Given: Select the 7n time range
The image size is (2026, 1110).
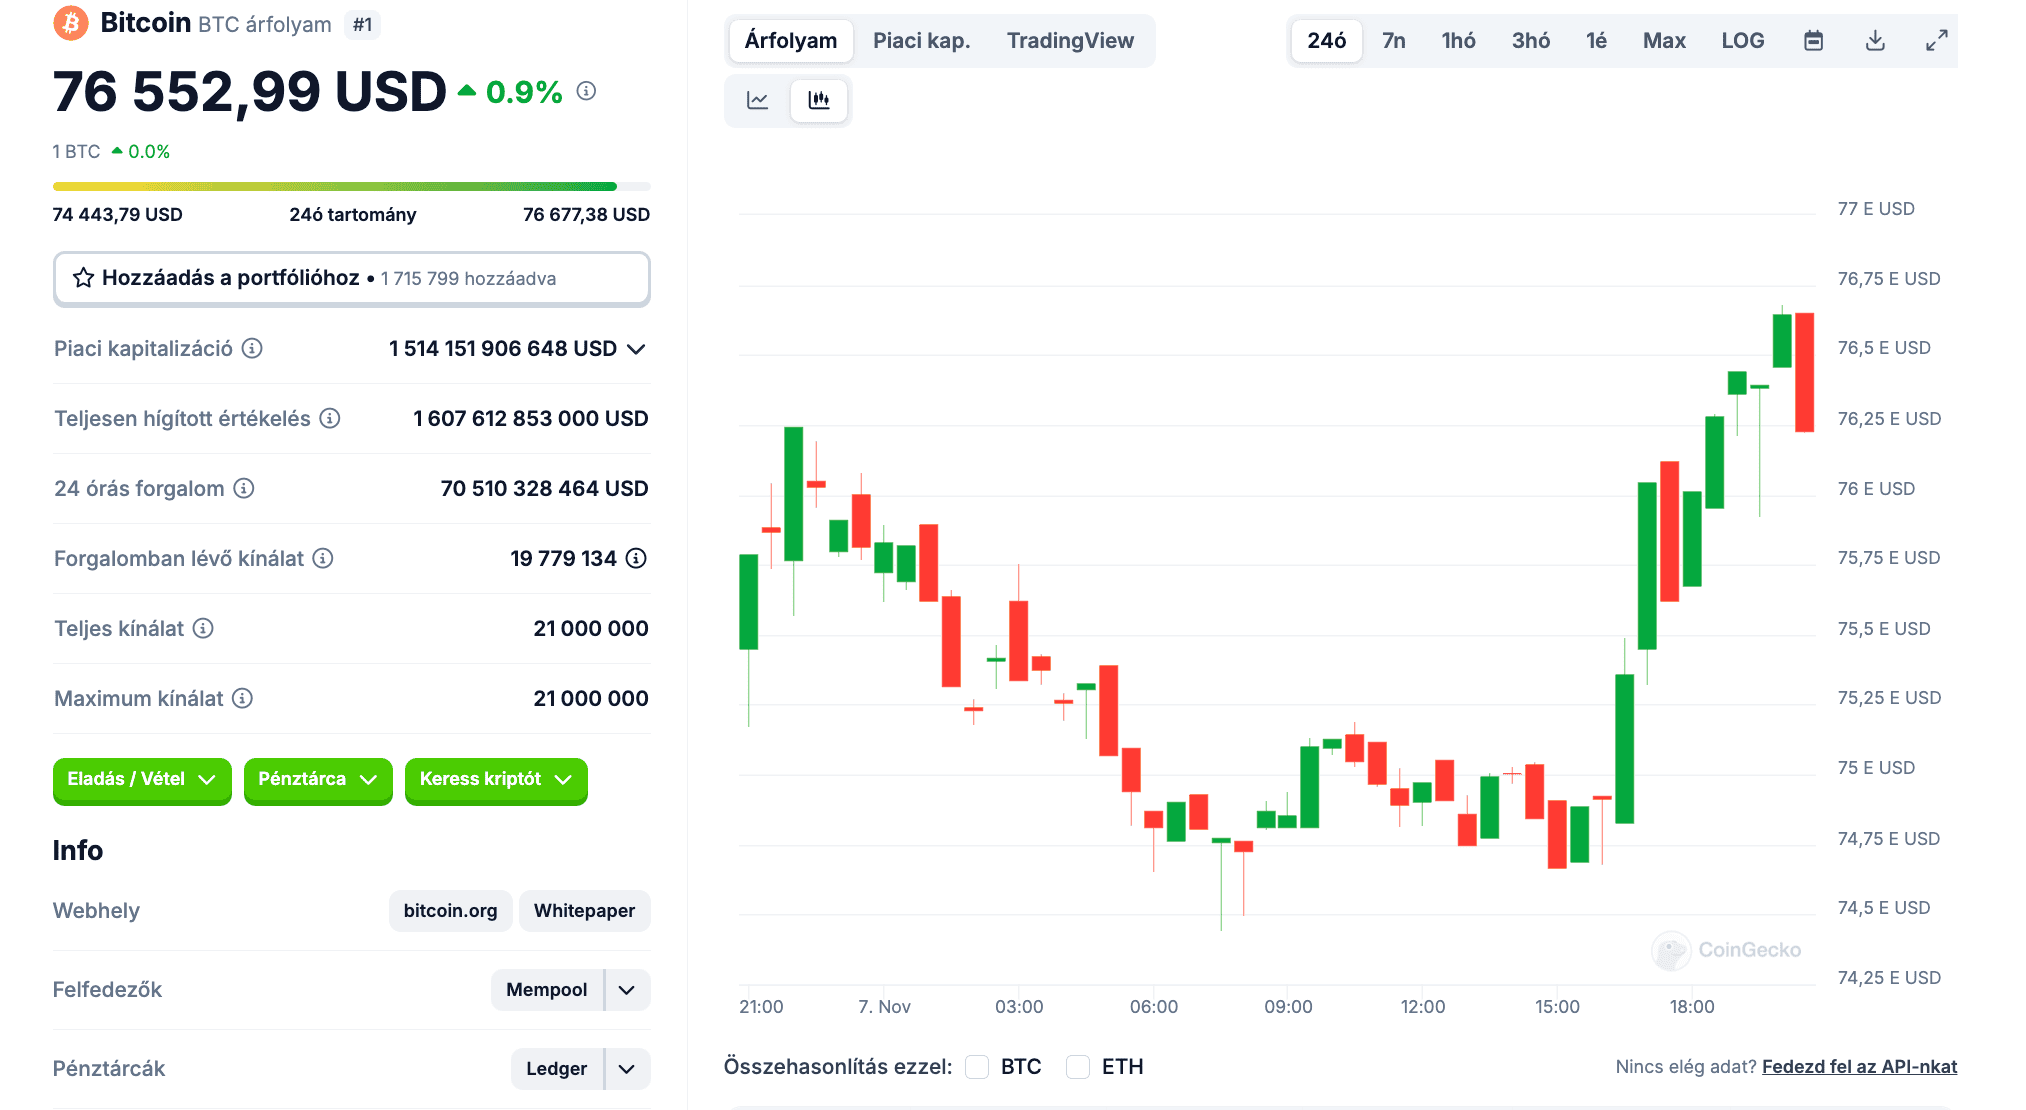Looking at the screenshot, I should click(1394, 41).
